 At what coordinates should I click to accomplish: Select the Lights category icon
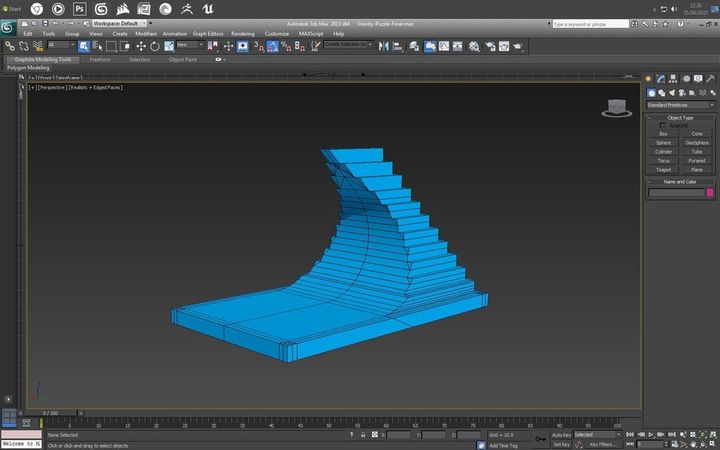(x=673, y=93)
